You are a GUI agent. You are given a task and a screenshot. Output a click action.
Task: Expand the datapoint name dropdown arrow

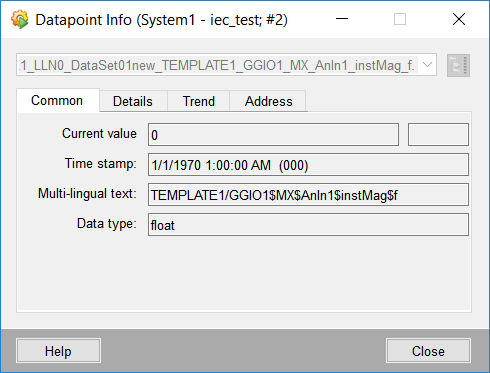(427, 65)
